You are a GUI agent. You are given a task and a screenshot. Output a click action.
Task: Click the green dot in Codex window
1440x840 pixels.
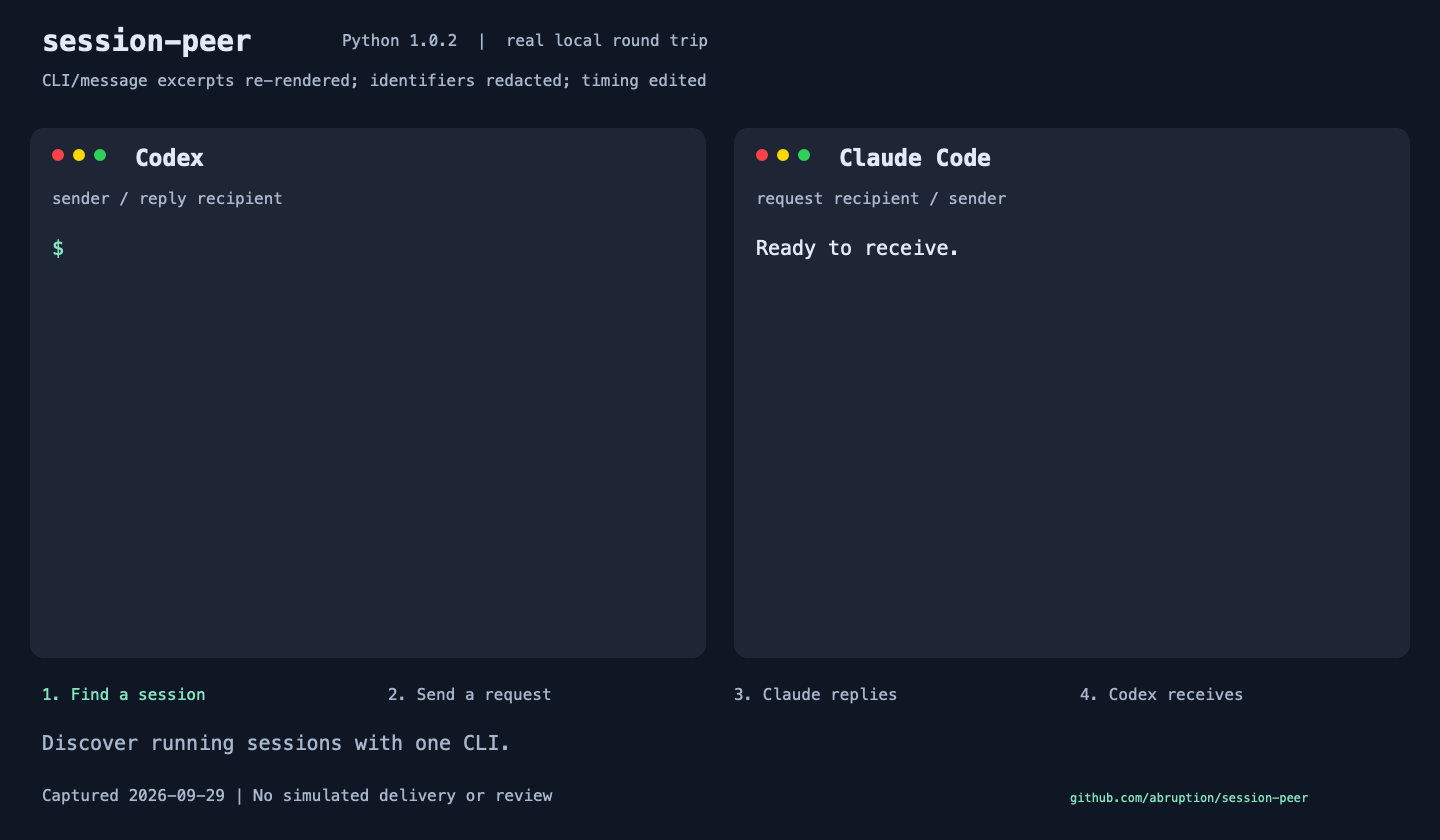pos(100,155)
